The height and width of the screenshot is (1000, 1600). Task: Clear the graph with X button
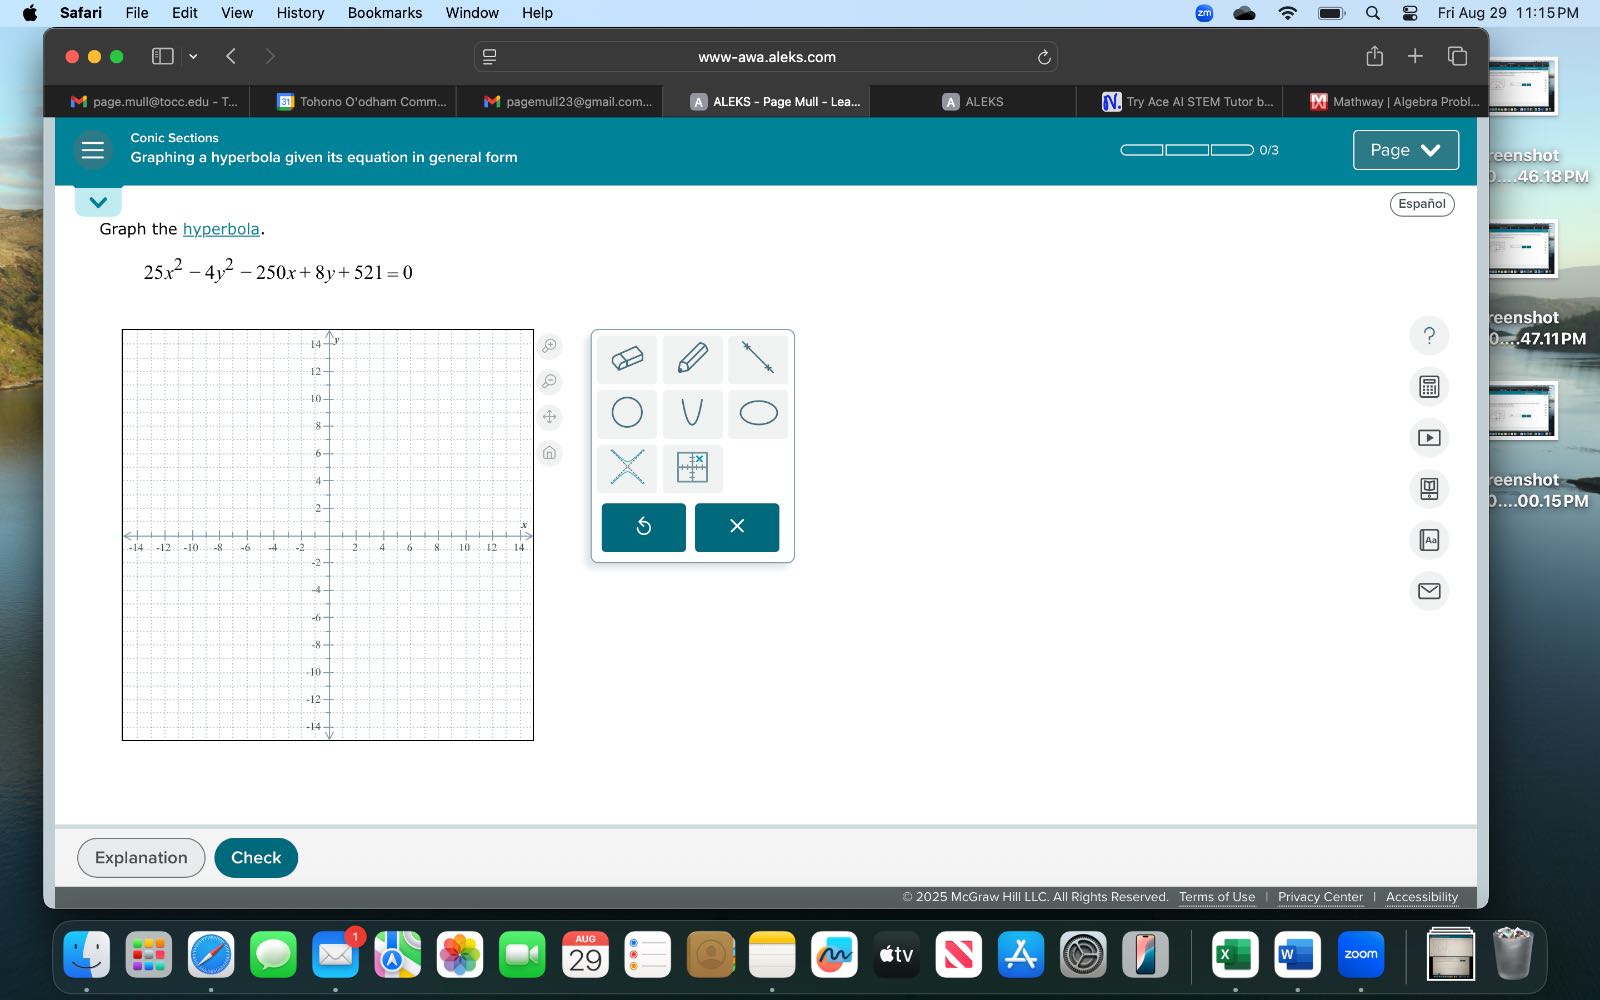point(737,527)
